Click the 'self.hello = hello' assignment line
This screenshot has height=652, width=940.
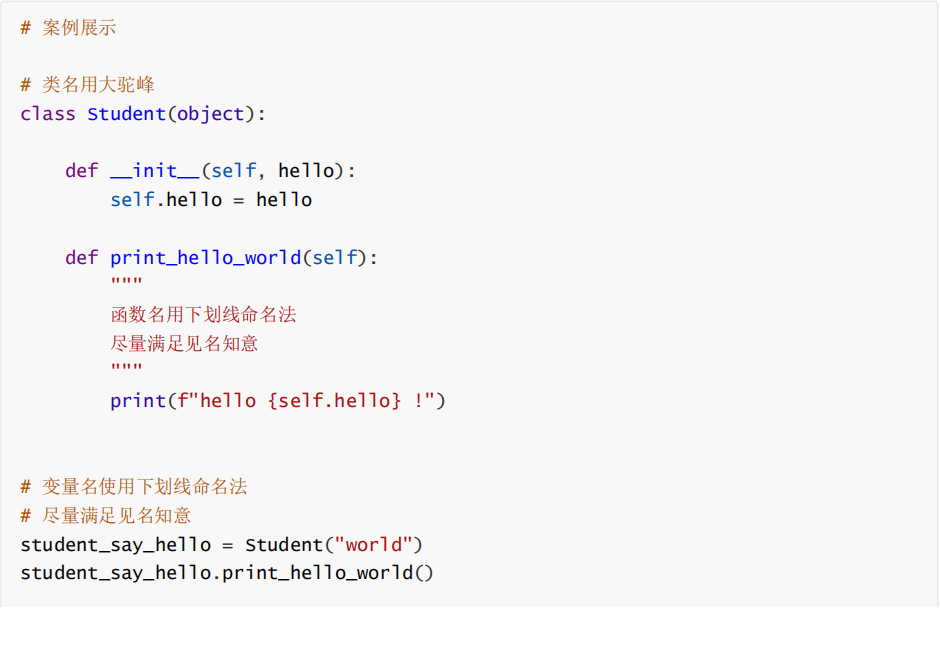tap(211, 200)
